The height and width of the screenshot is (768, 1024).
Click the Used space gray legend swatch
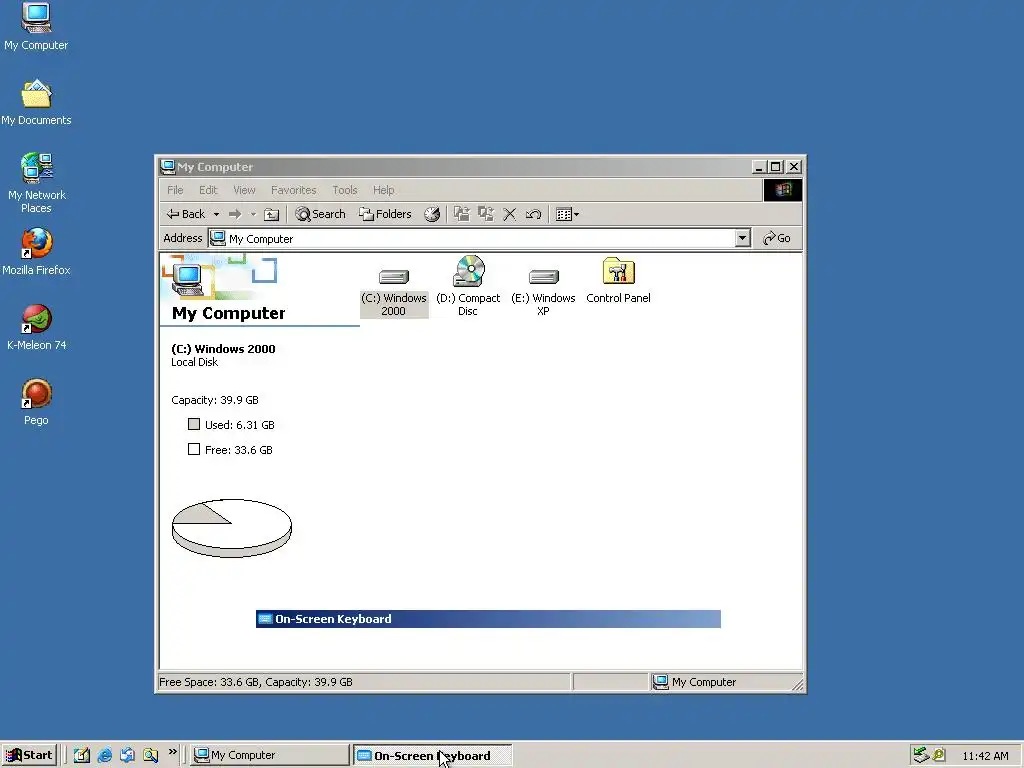click(194, 424)
